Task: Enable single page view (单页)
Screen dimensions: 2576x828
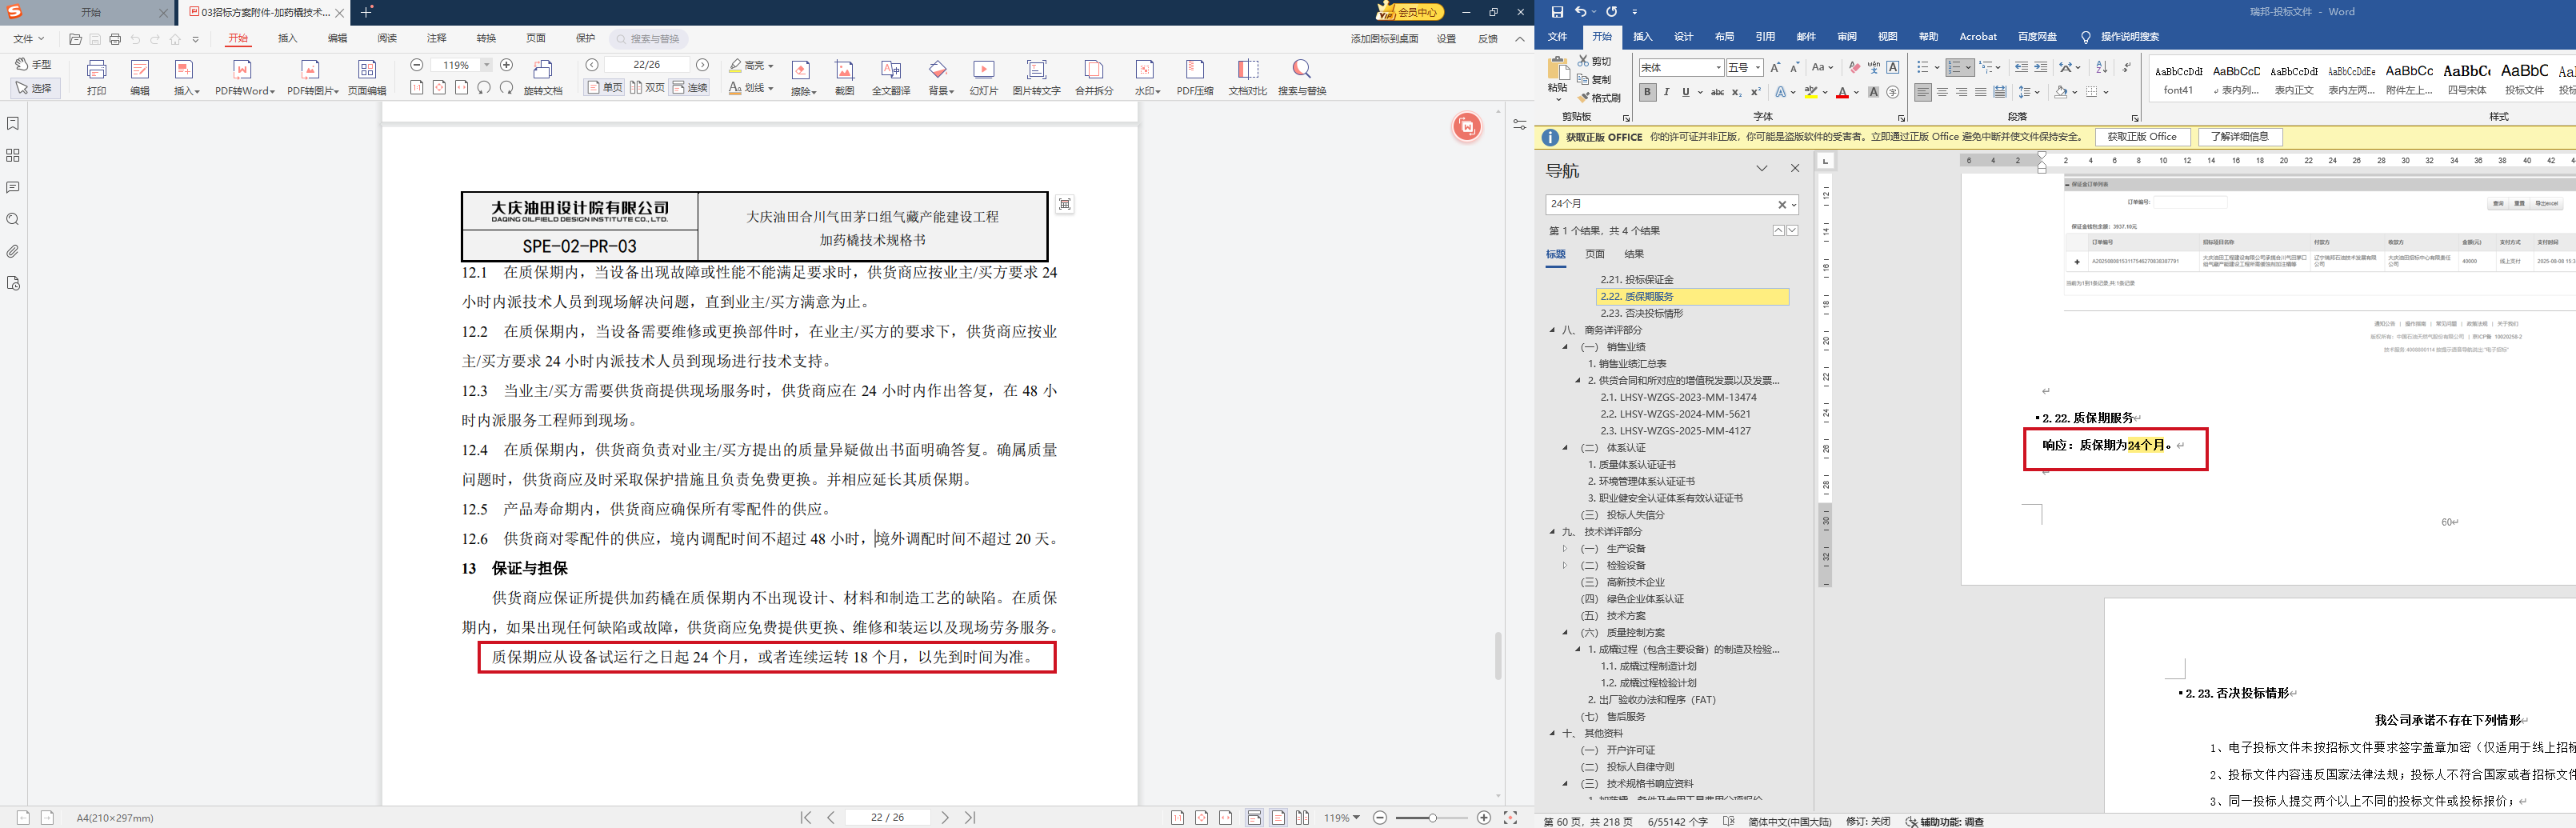Action: 605,88
